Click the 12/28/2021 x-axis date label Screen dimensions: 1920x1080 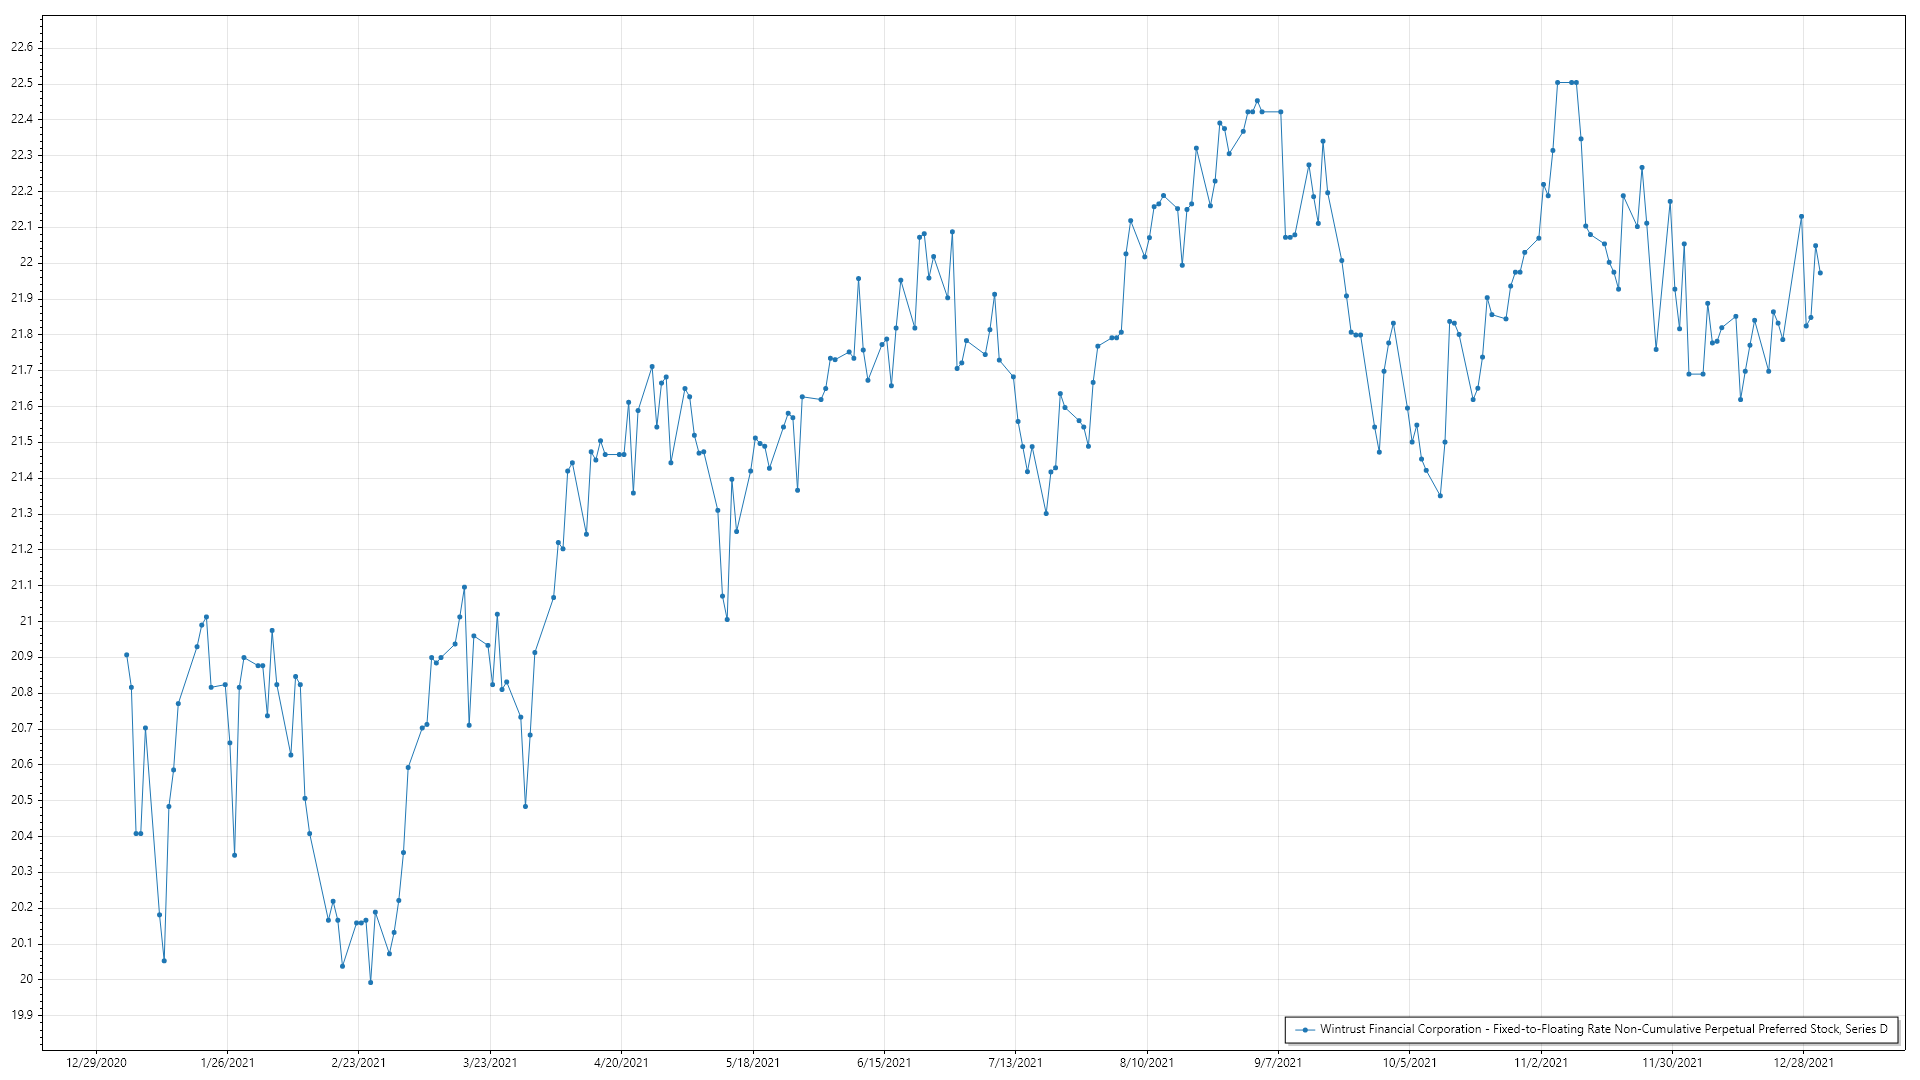tap(1804, 1062)
